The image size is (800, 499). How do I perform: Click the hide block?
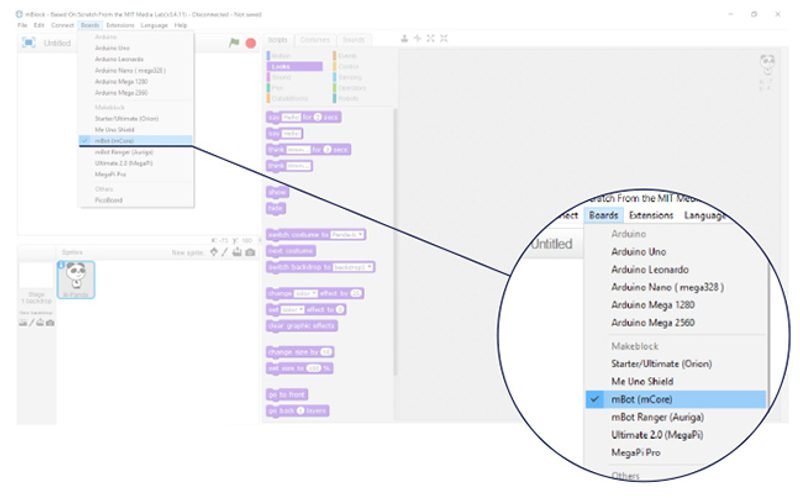(276, 209)
